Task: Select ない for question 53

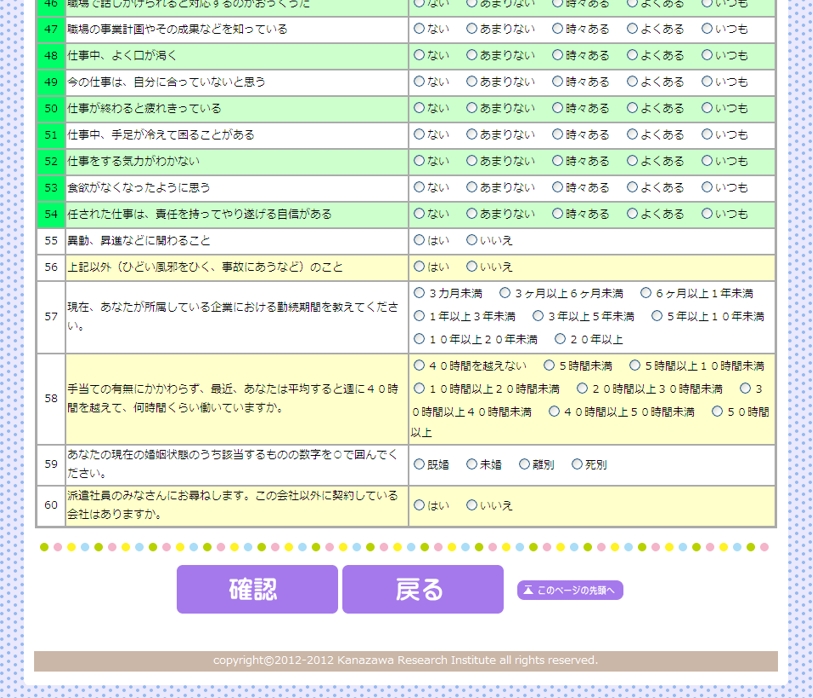Action: click(420, 187)
